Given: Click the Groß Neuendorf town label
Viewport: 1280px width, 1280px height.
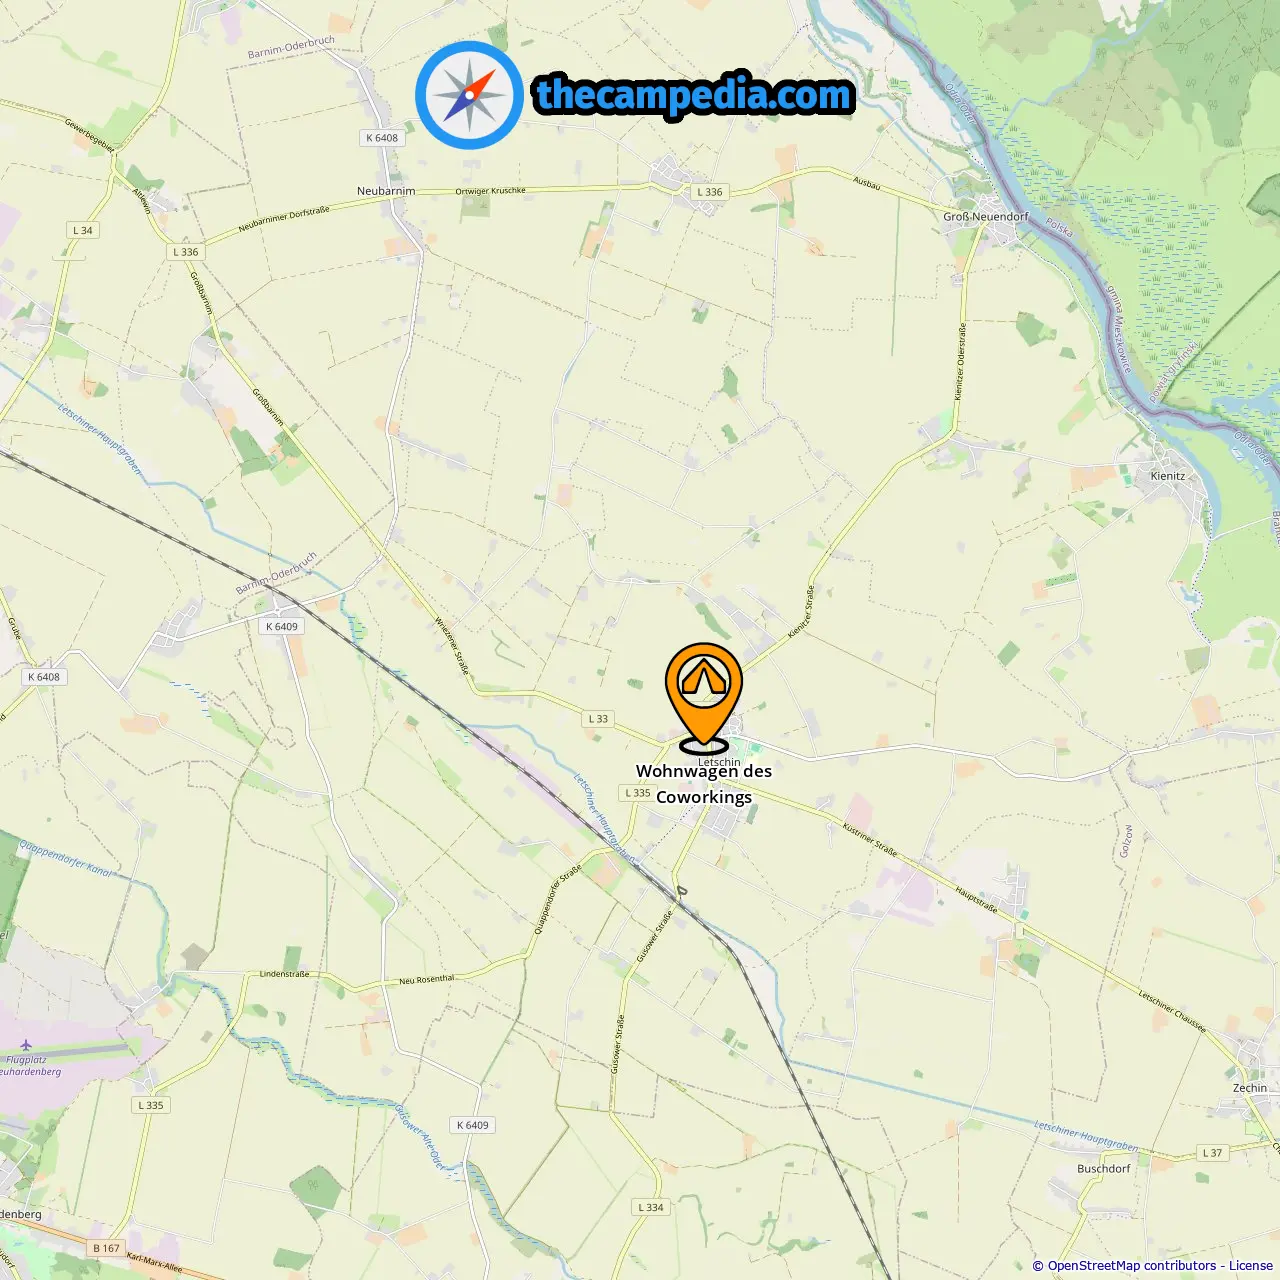Looking at the screenshot, I should tap(986, 216).
